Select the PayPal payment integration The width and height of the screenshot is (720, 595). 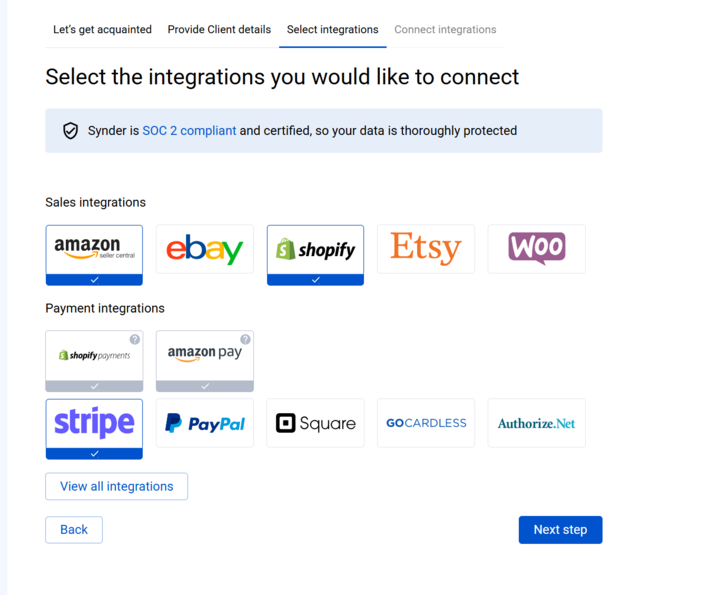click(205, 423)
